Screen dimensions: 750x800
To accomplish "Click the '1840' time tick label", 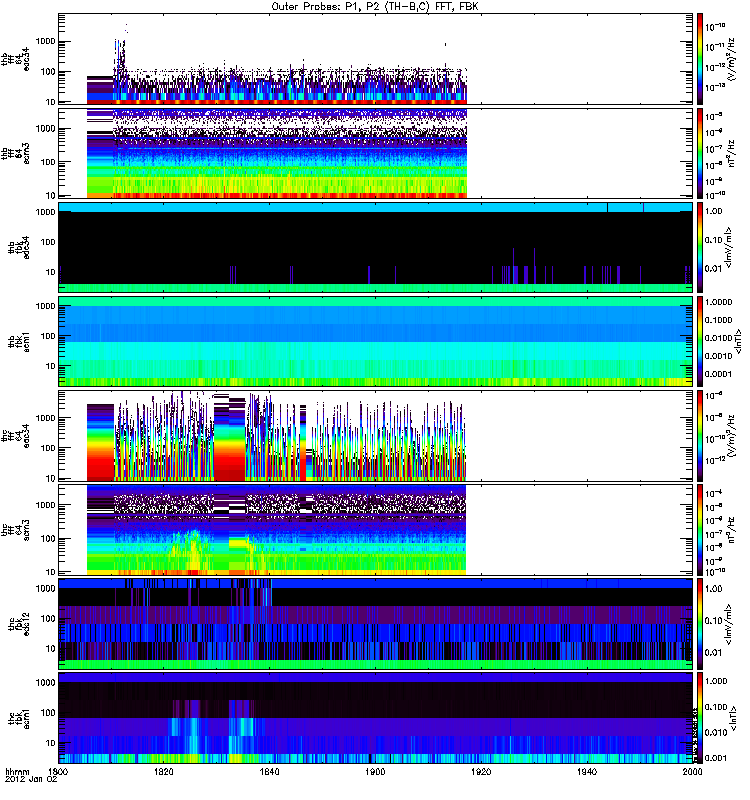I will 269,771.
